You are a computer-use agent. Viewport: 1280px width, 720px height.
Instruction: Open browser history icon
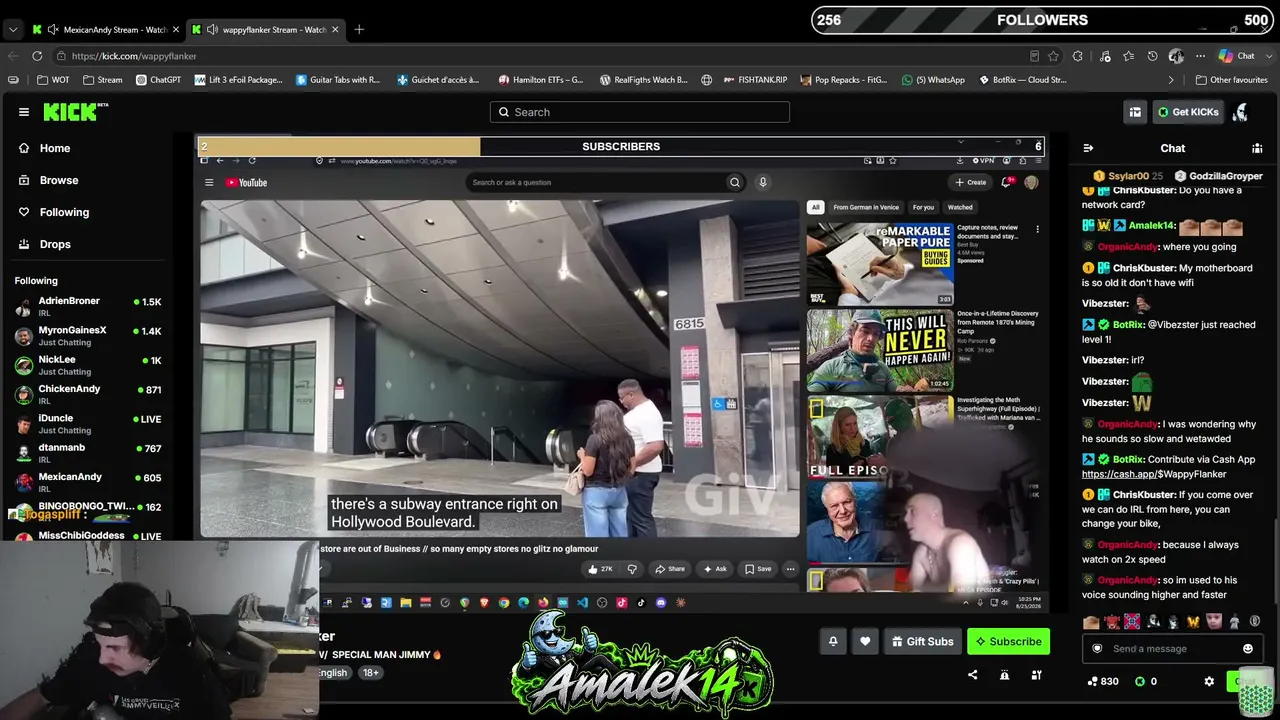(x=1152, y=56)
